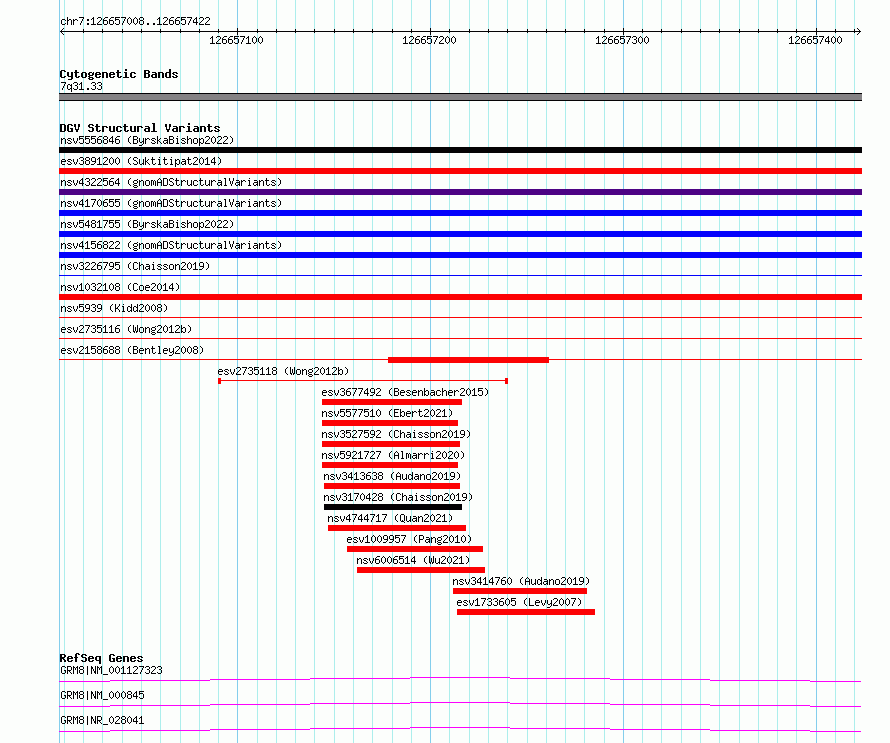This screenshot has height=743, width=890.
Task: Click the red bar under nsv3413638
Action: pos(392,486)
